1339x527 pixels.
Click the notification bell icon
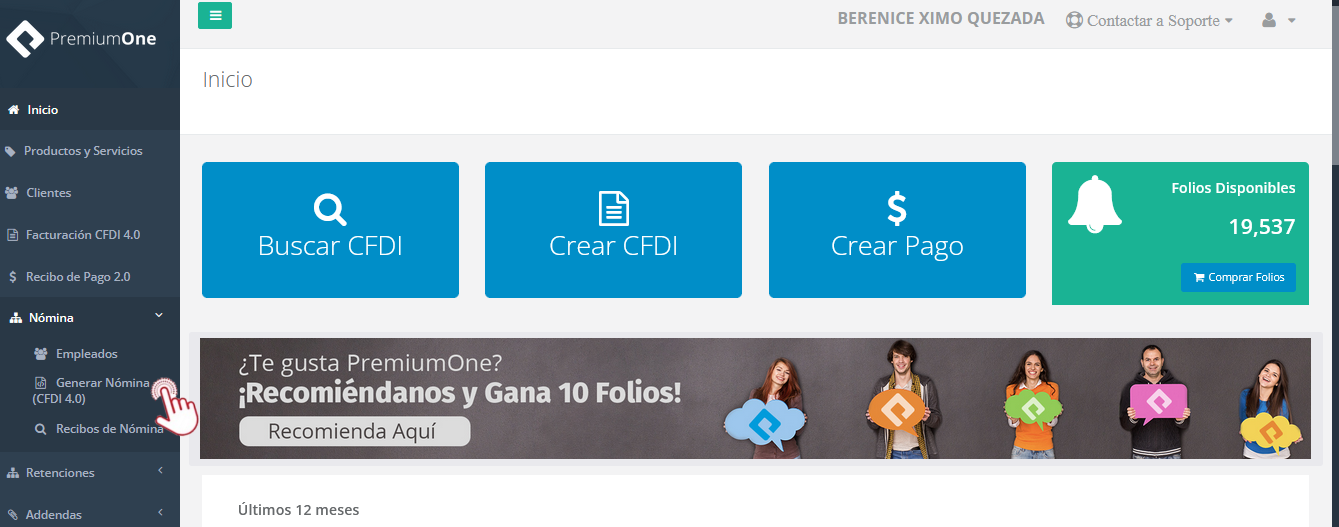[1094, 204]
